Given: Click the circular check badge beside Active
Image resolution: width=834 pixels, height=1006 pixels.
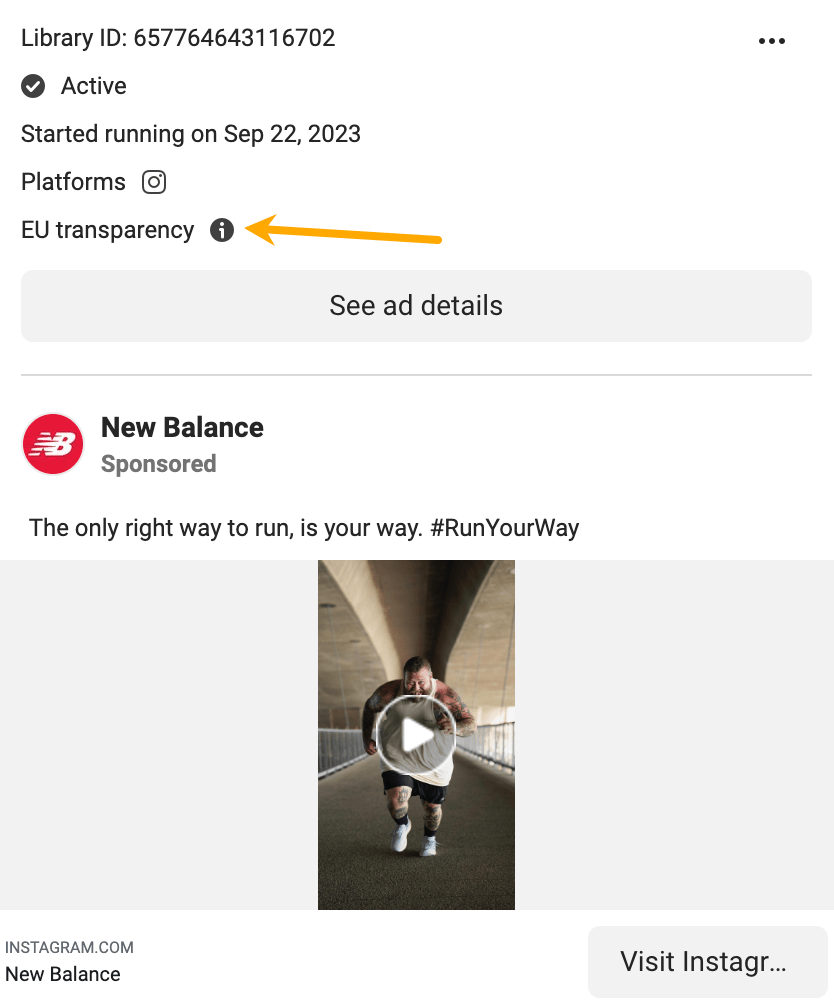Looking at the screenshot, I should click(33, 86).
